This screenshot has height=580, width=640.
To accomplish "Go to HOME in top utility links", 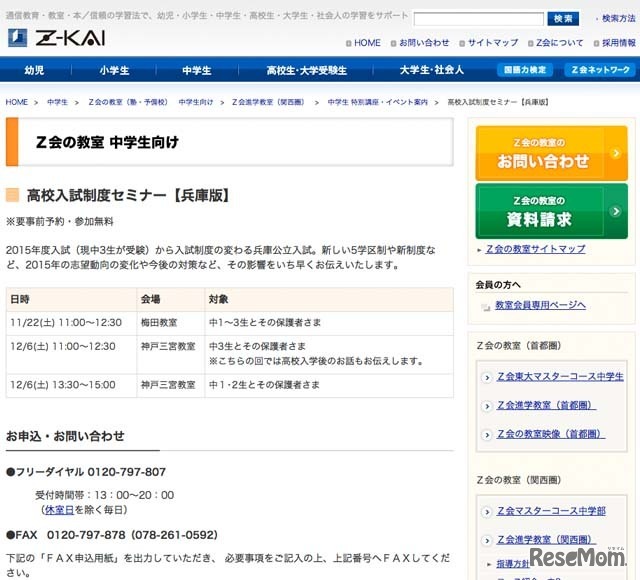I will point(367,43).
